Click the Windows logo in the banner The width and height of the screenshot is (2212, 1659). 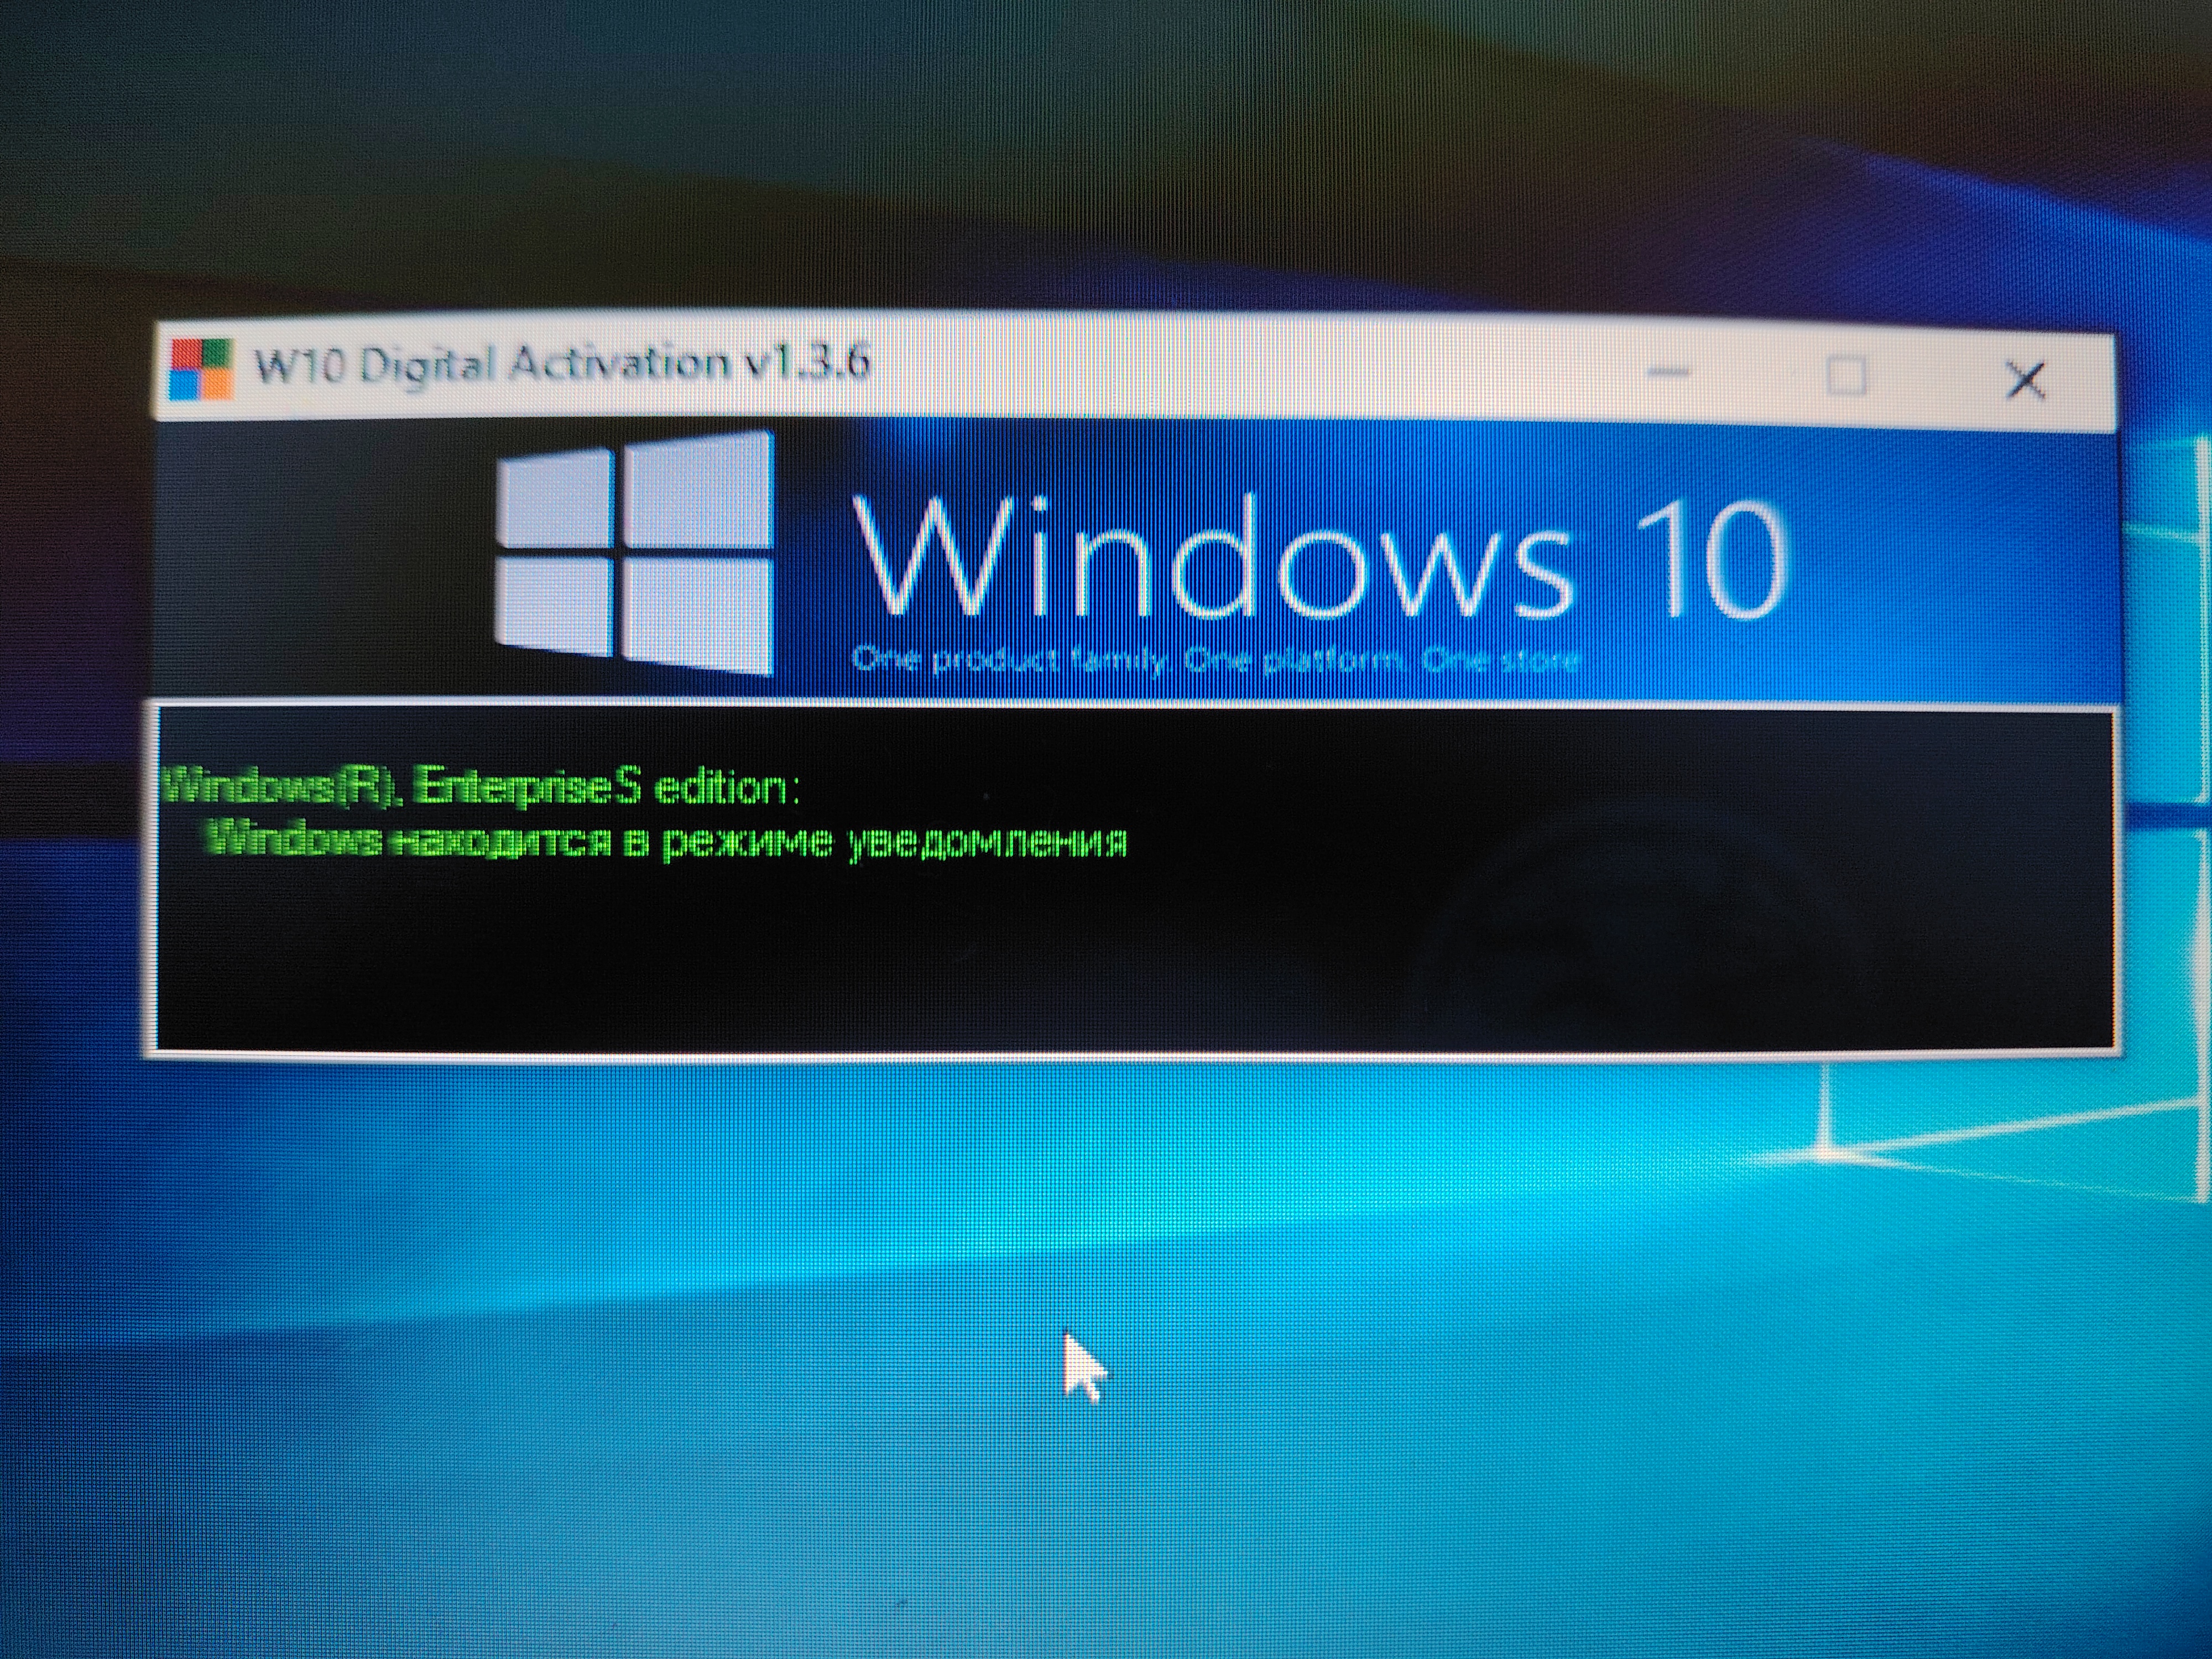point(635,552)
